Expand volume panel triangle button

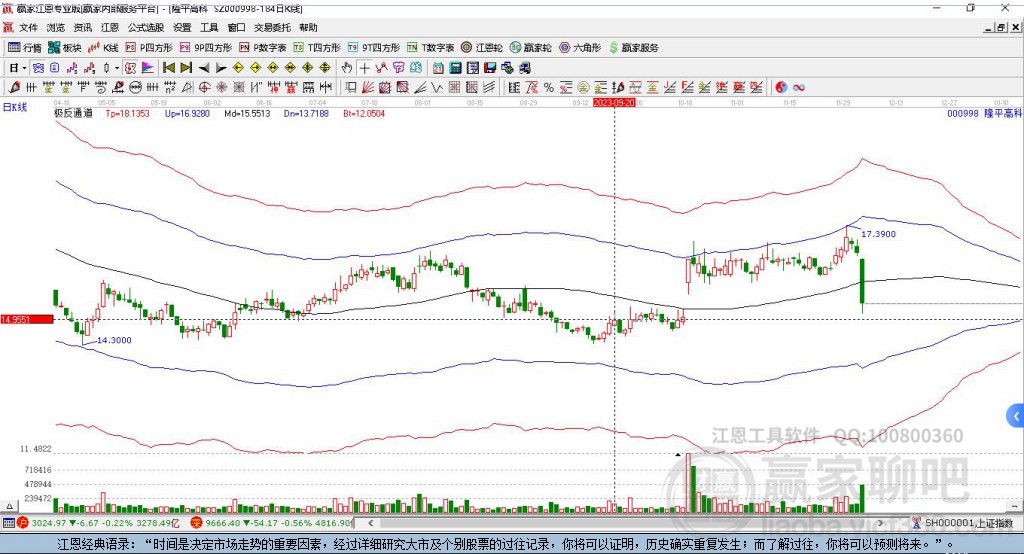[x=9, y=506]
